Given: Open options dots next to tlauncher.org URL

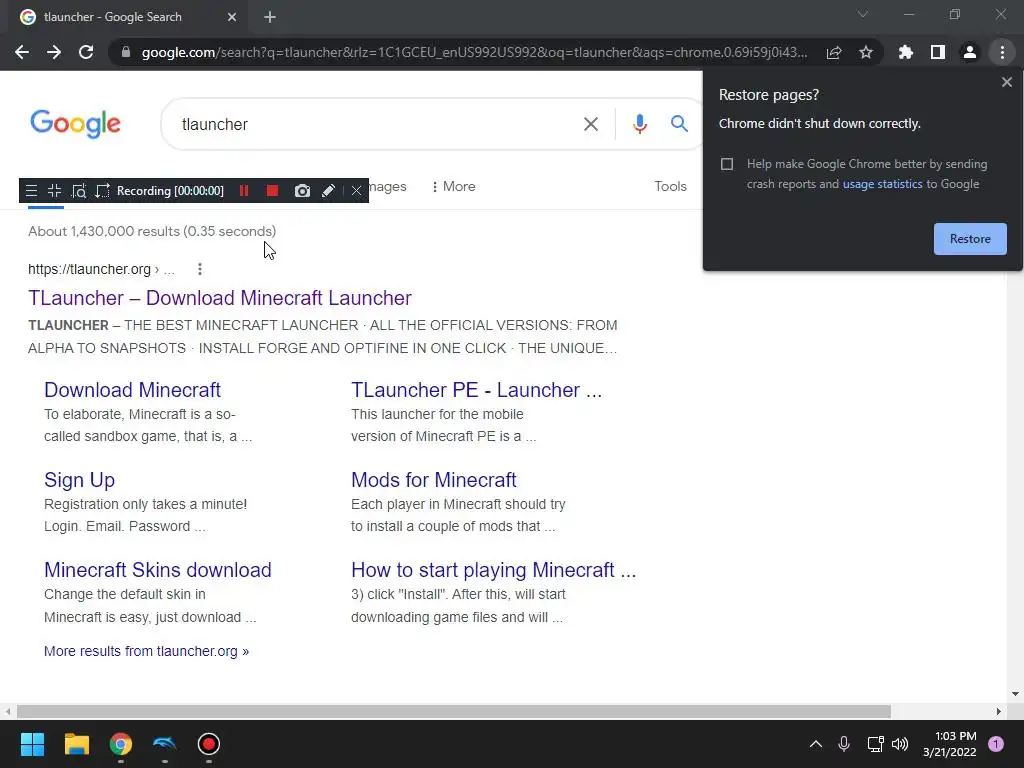Looking at the screenshot, I should [200, 269].
